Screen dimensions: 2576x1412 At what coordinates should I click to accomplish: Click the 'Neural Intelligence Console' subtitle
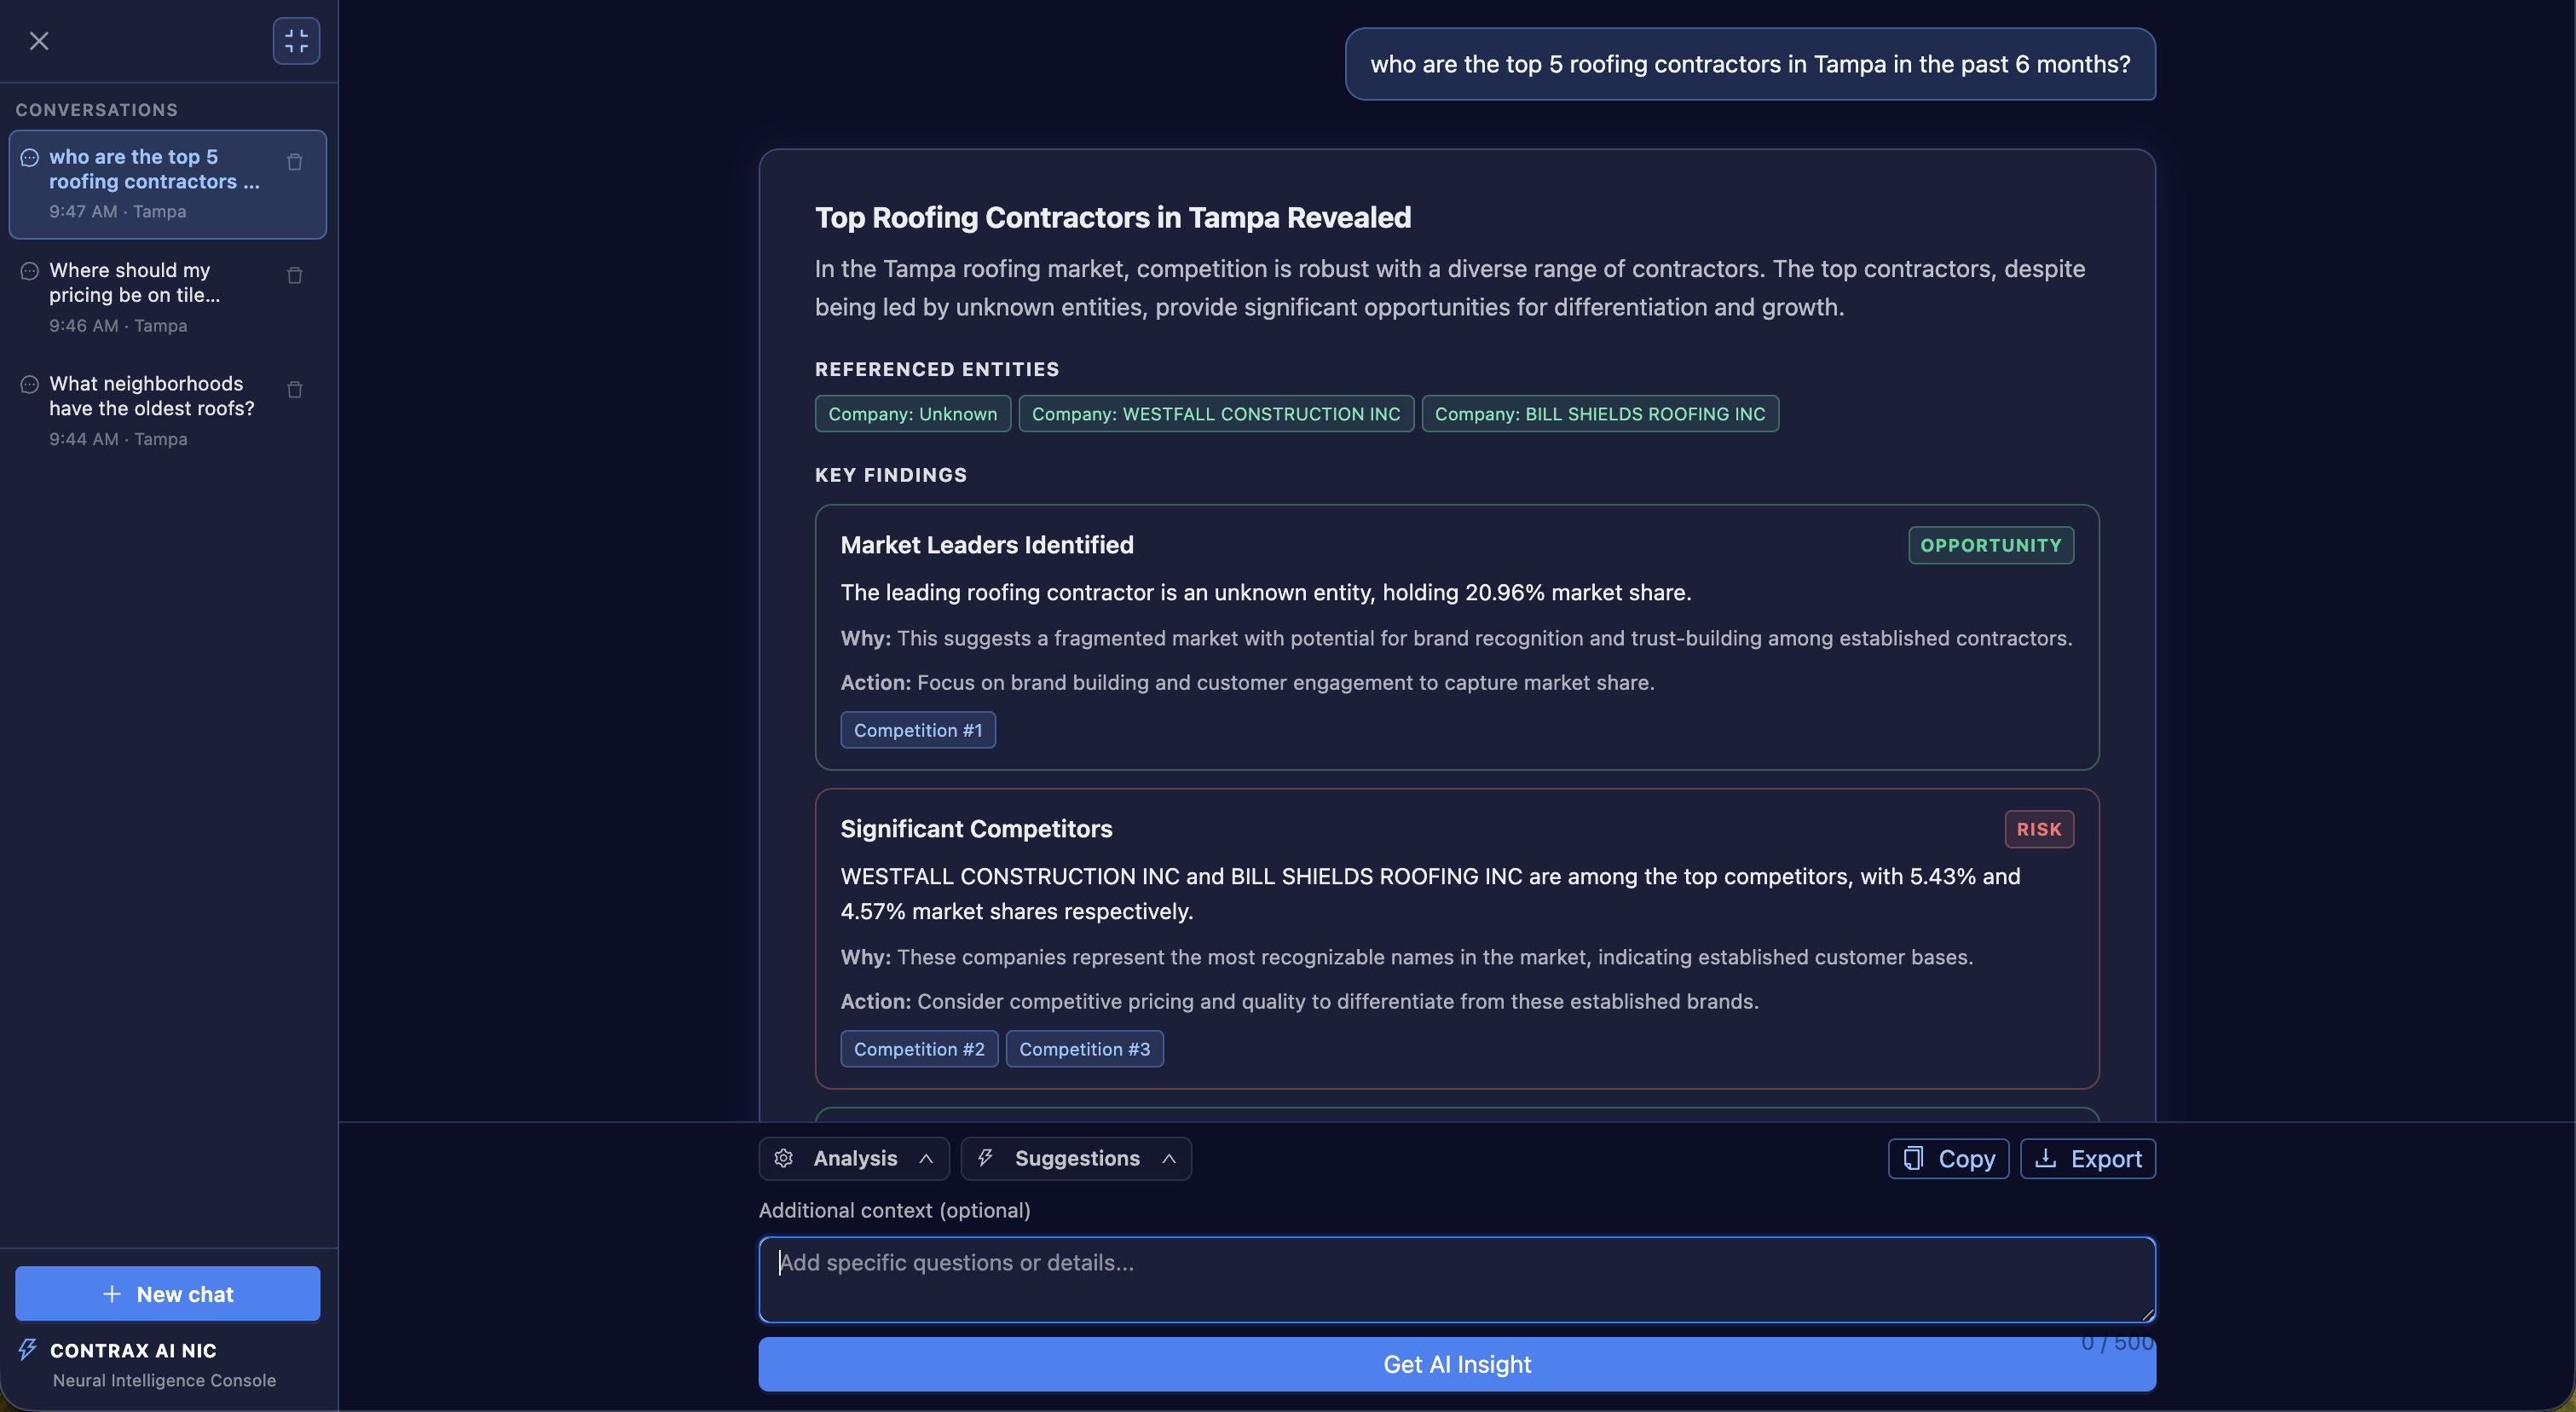click(x=164, y=1380)
